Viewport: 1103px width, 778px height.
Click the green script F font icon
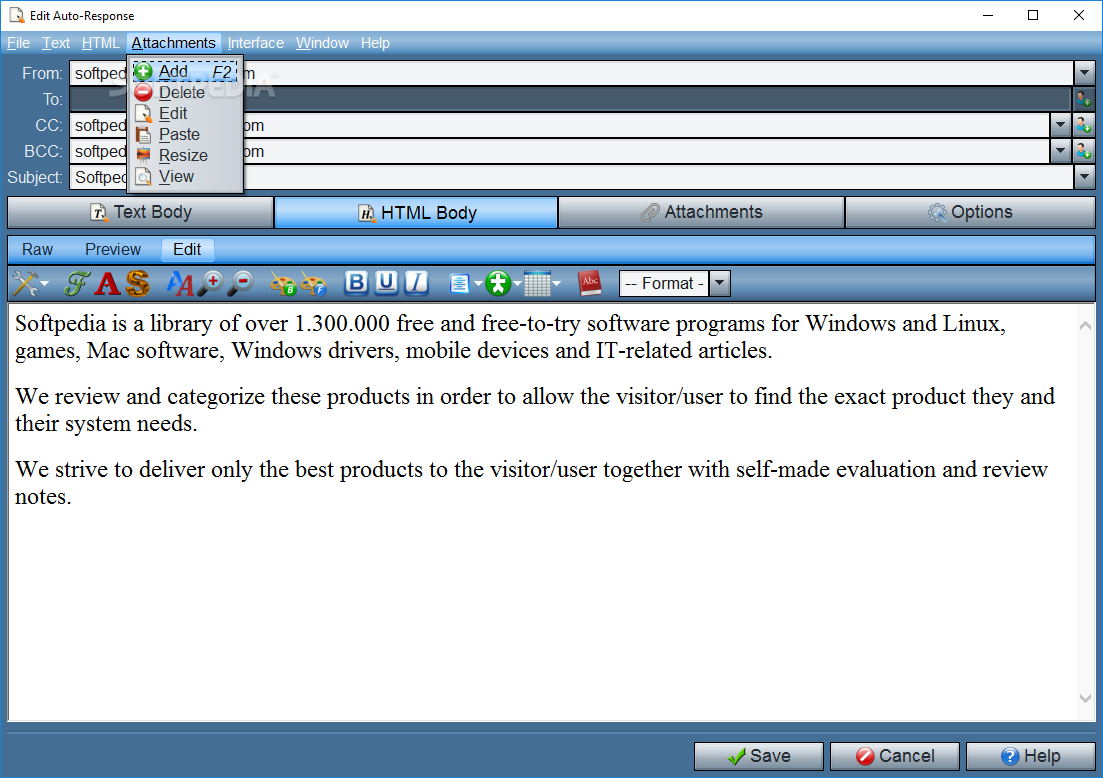[x=76, y=283]
